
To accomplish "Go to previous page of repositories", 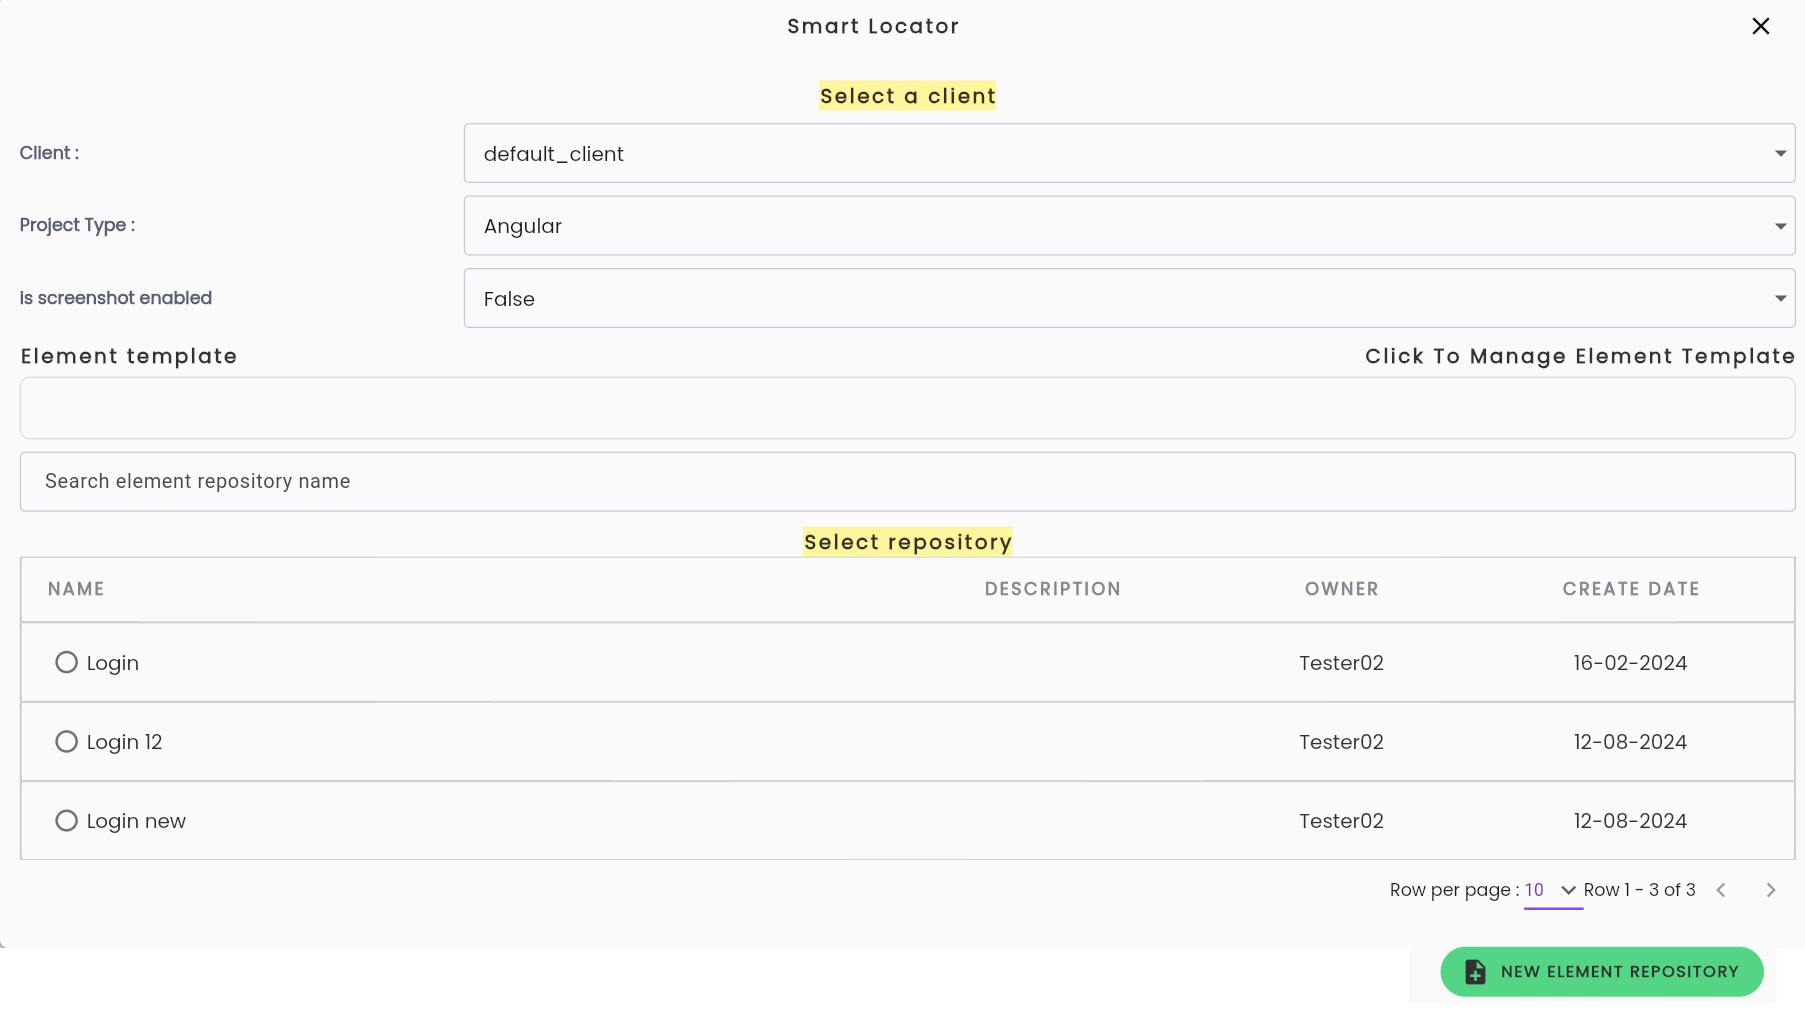I will (x=1721, y=890).
